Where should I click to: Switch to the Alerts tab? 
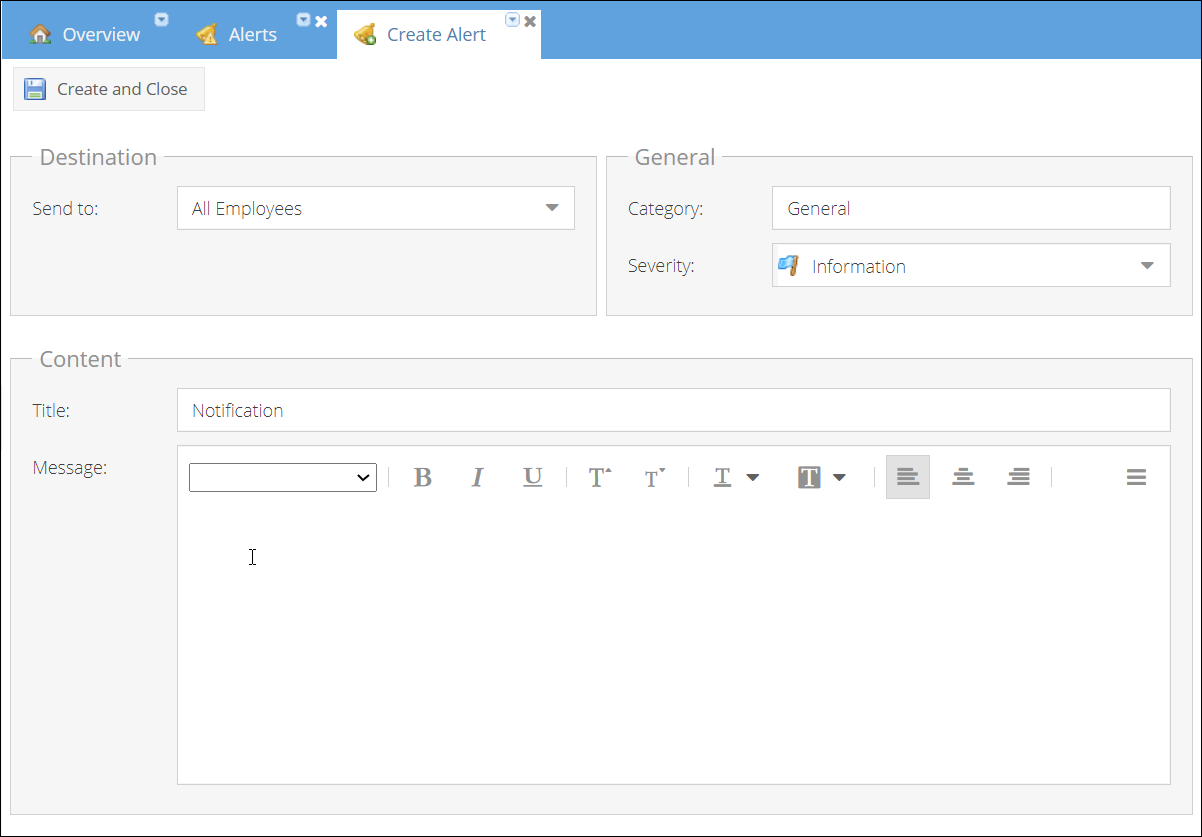coord(253,34)
